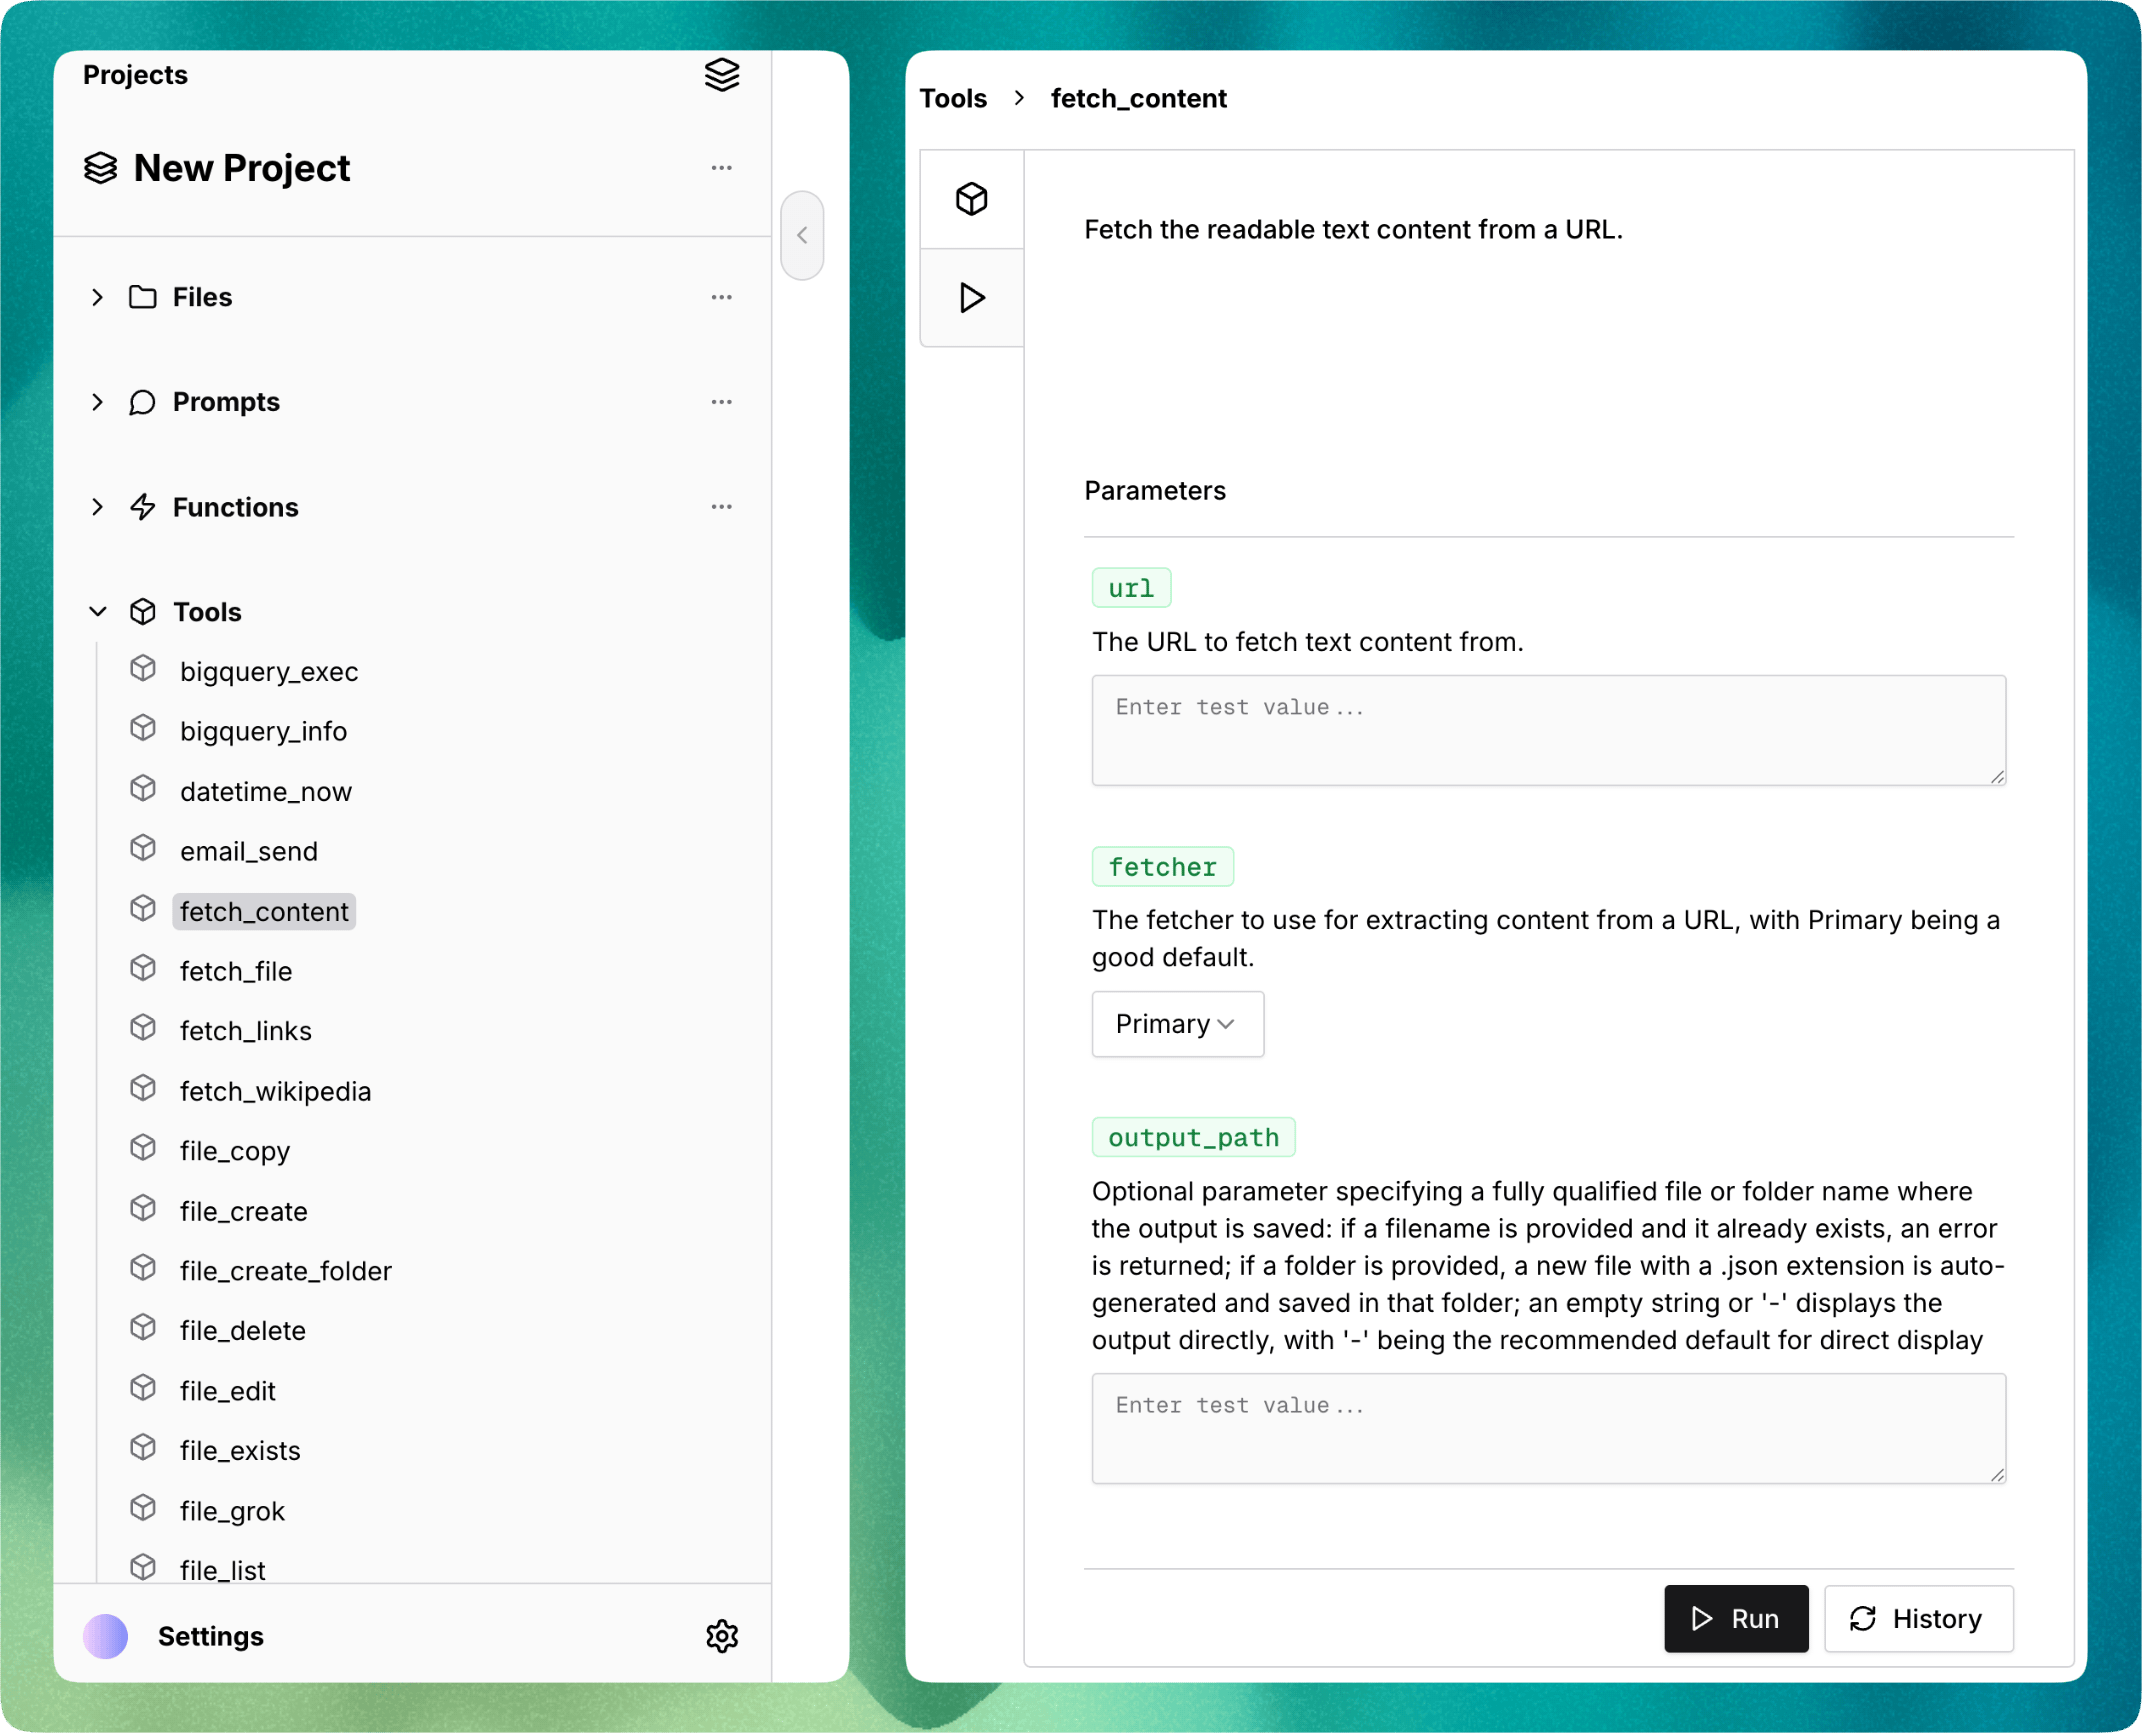Collapse the Tools tree section
The width and height of the screenshot is (2142, 1733).
click(x=97, y=612)
